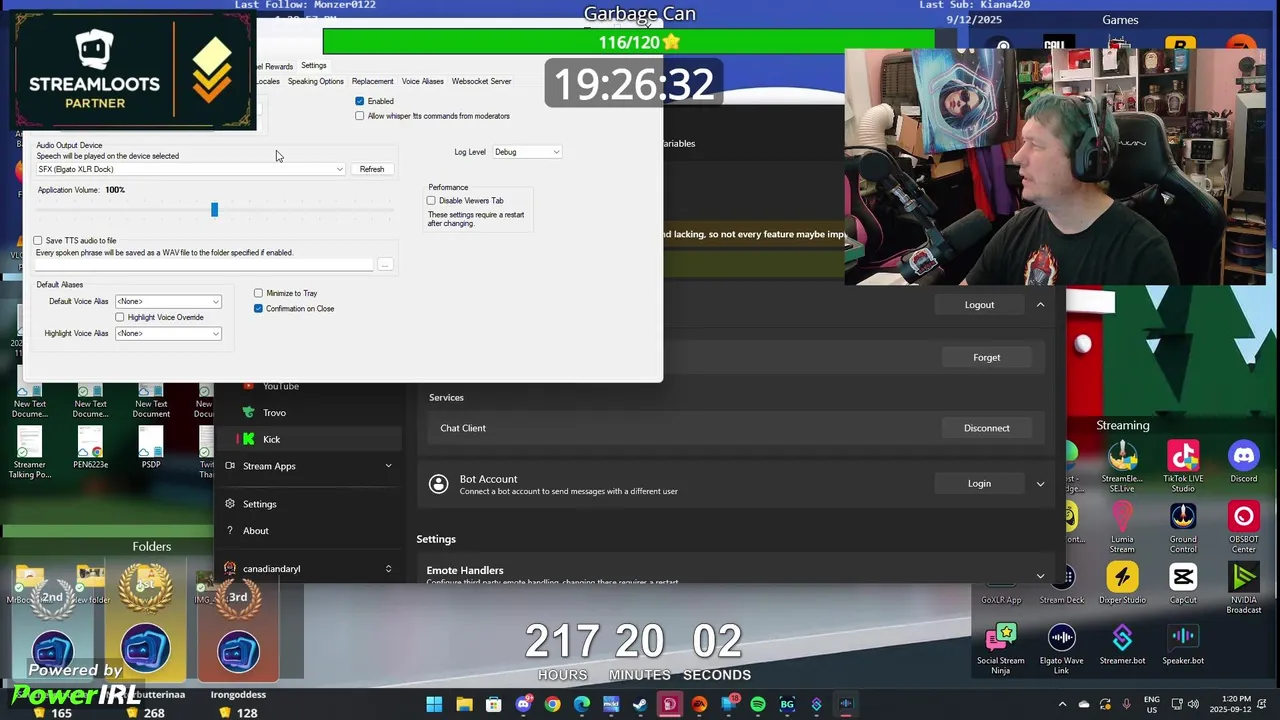
Task: Open Social Stream Ninja desktop icon
Action: (x=1001, y=649)
